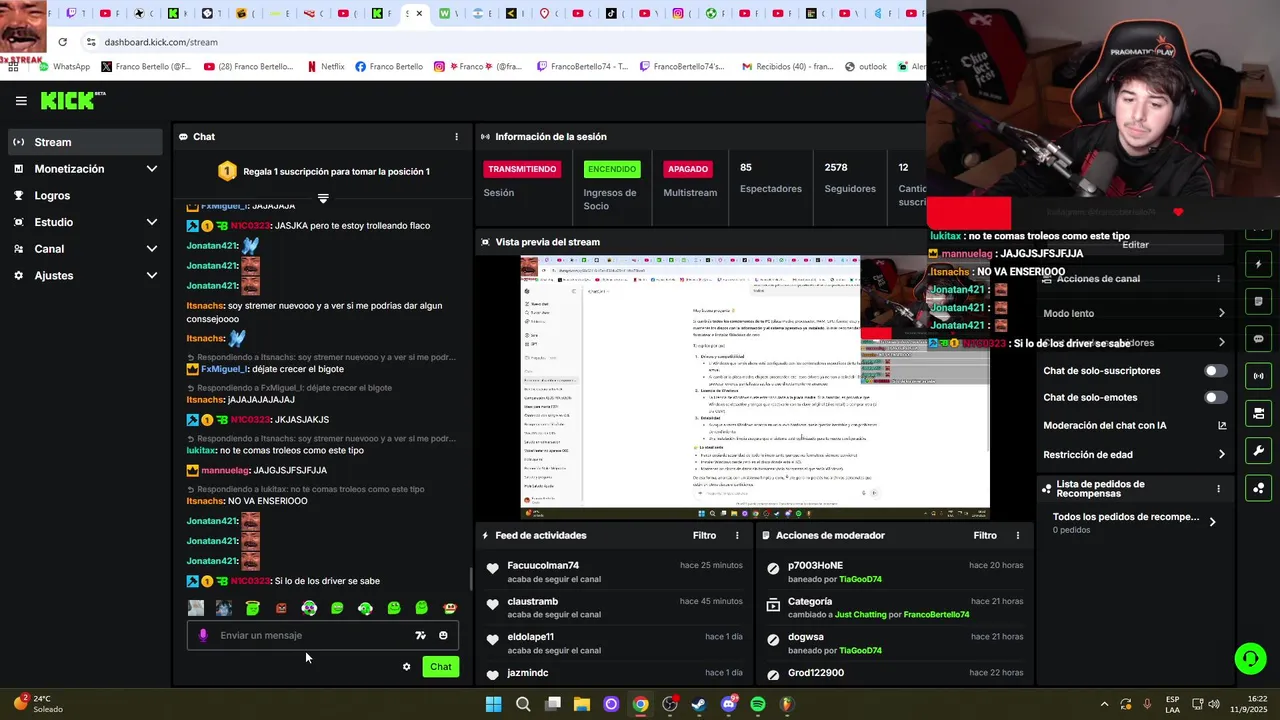Click the purple microphone icon in chat box
Viewport: 1280px width, 720px height.
203,635
